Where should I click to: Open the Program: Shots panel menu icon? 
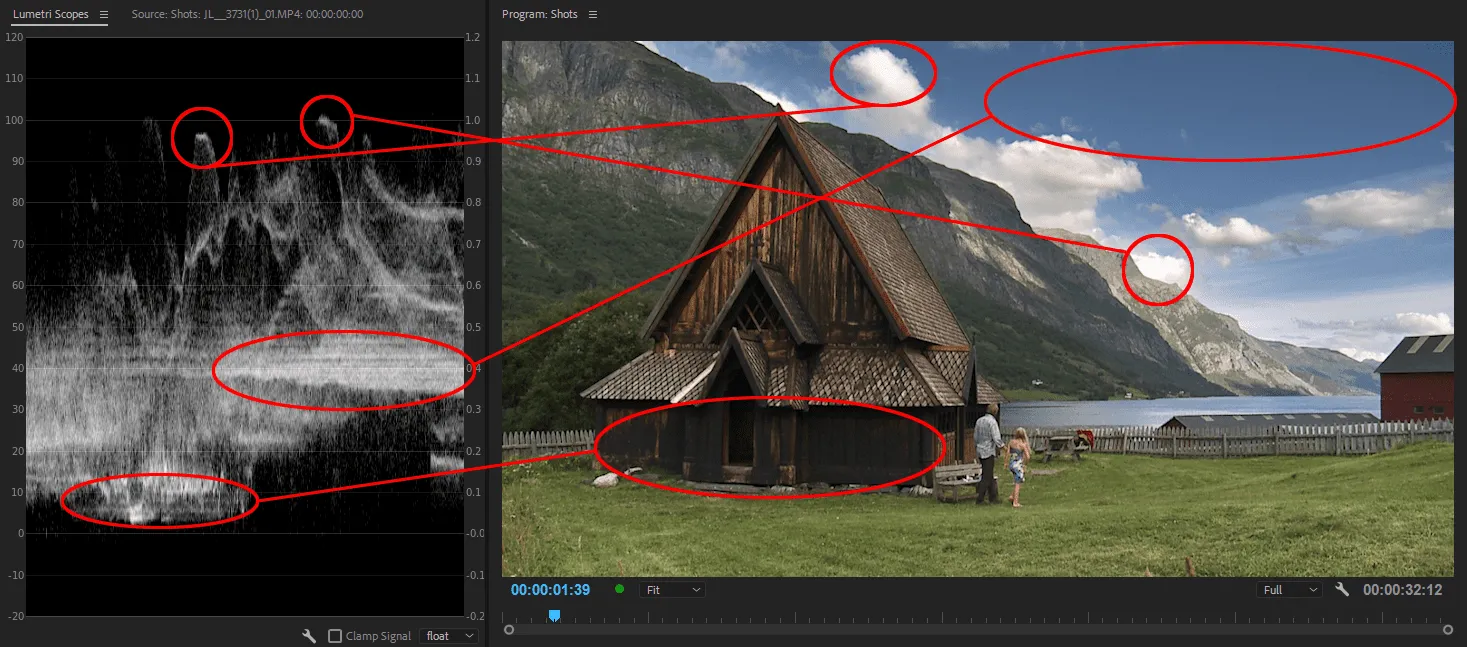coord(593,15)
